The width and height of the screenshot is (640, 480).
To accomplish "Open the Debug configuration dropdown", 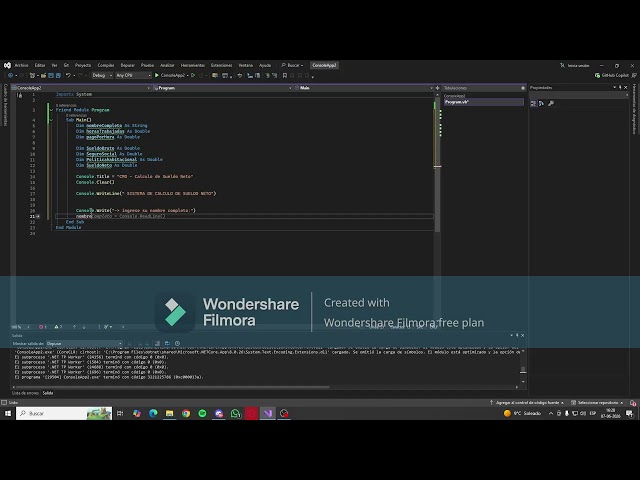I will [102, 76].
